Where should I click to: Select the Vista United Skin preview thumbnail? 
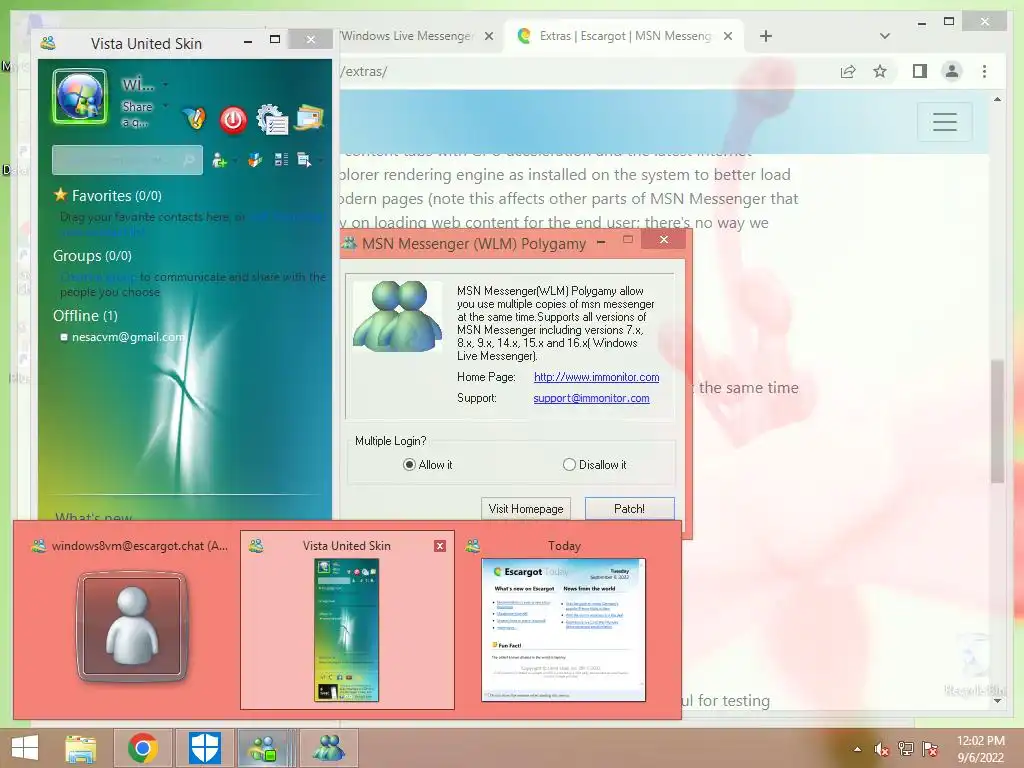coord(347,619)
